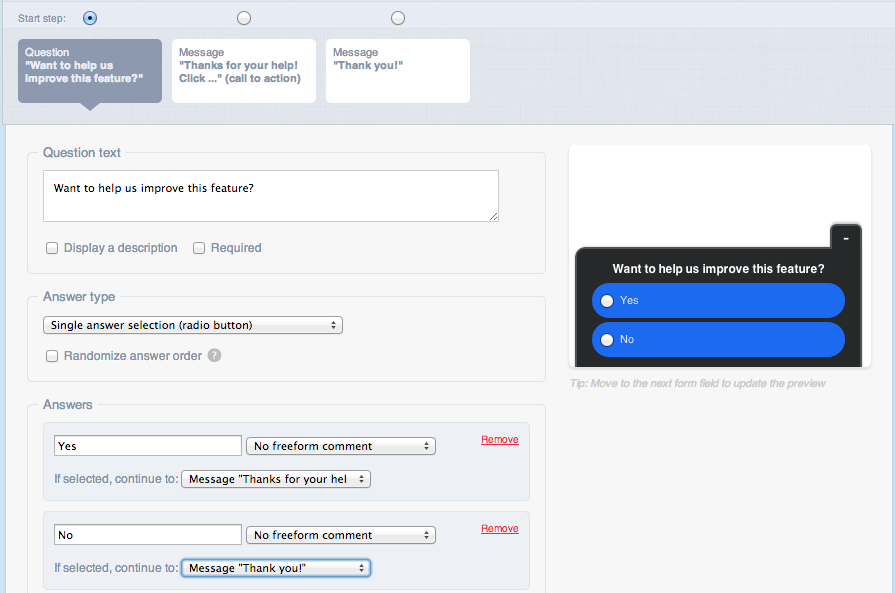Viewport: 895px width, 593px height.
Task: Open the 'Message Thank you!' continue-to dropdown
Action: click(276, 568)
